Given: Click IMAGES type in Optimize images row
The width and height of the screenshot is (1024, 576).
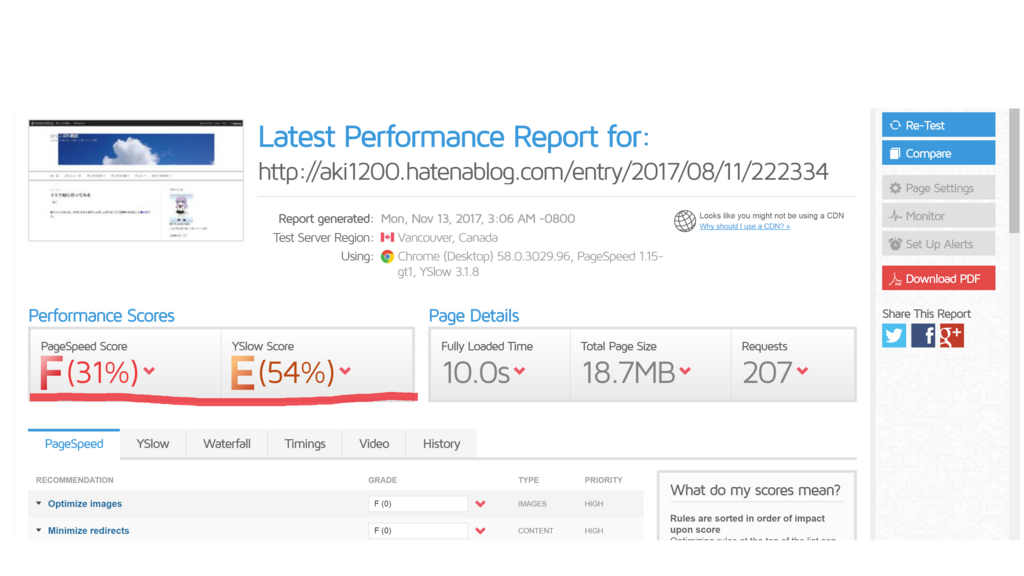Looking at the screenshot, I should point(532,504).
